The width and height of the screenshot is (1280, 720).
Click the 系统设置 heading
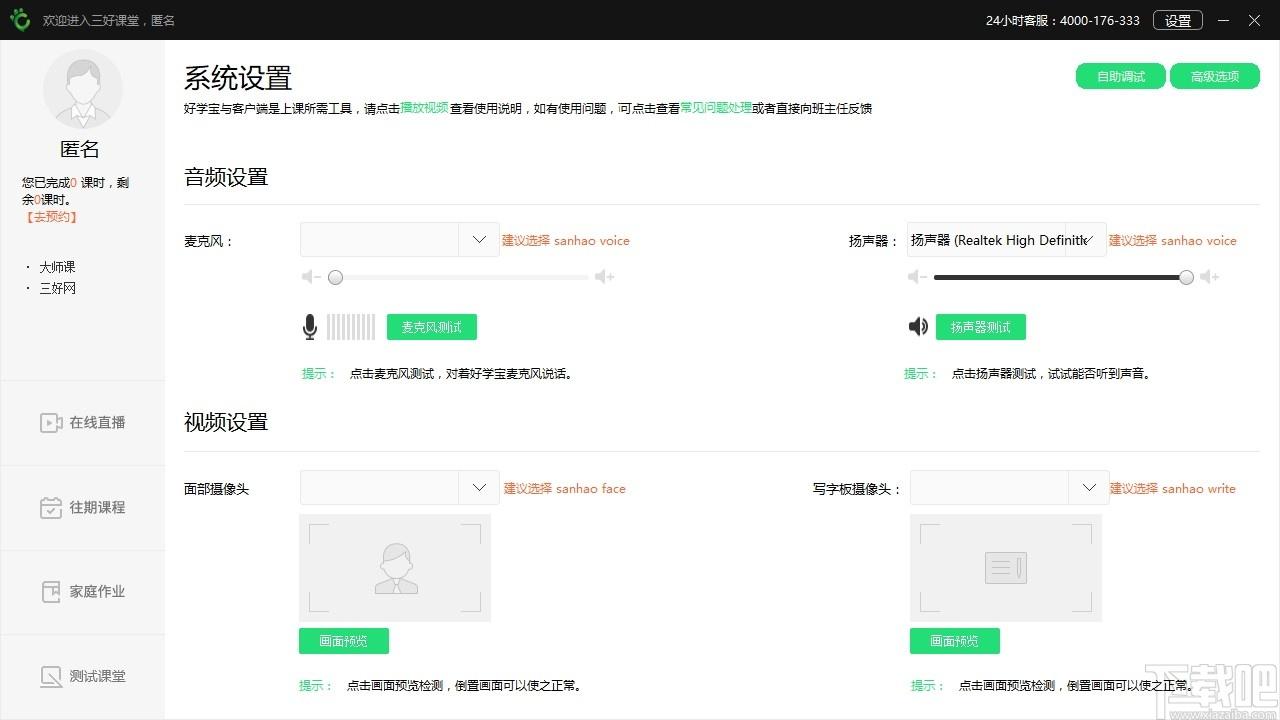(x=238, y=78)
